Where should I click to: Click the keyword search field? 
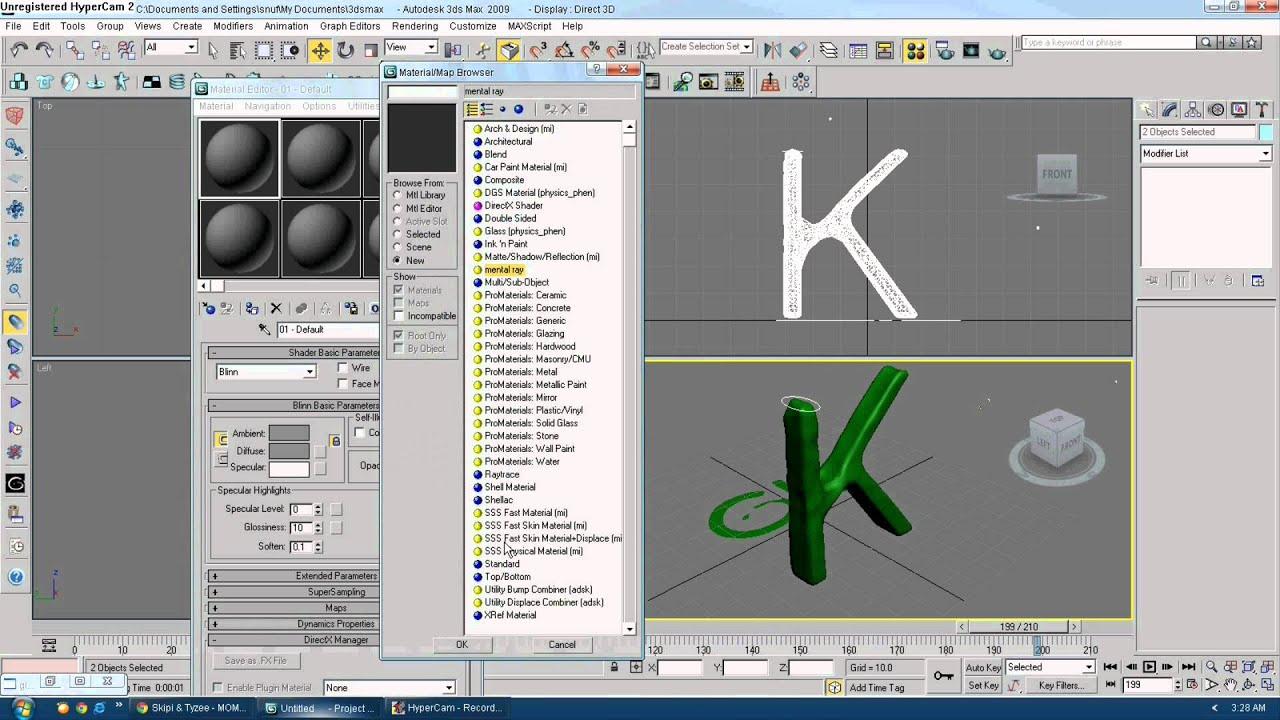(1108, 42)
